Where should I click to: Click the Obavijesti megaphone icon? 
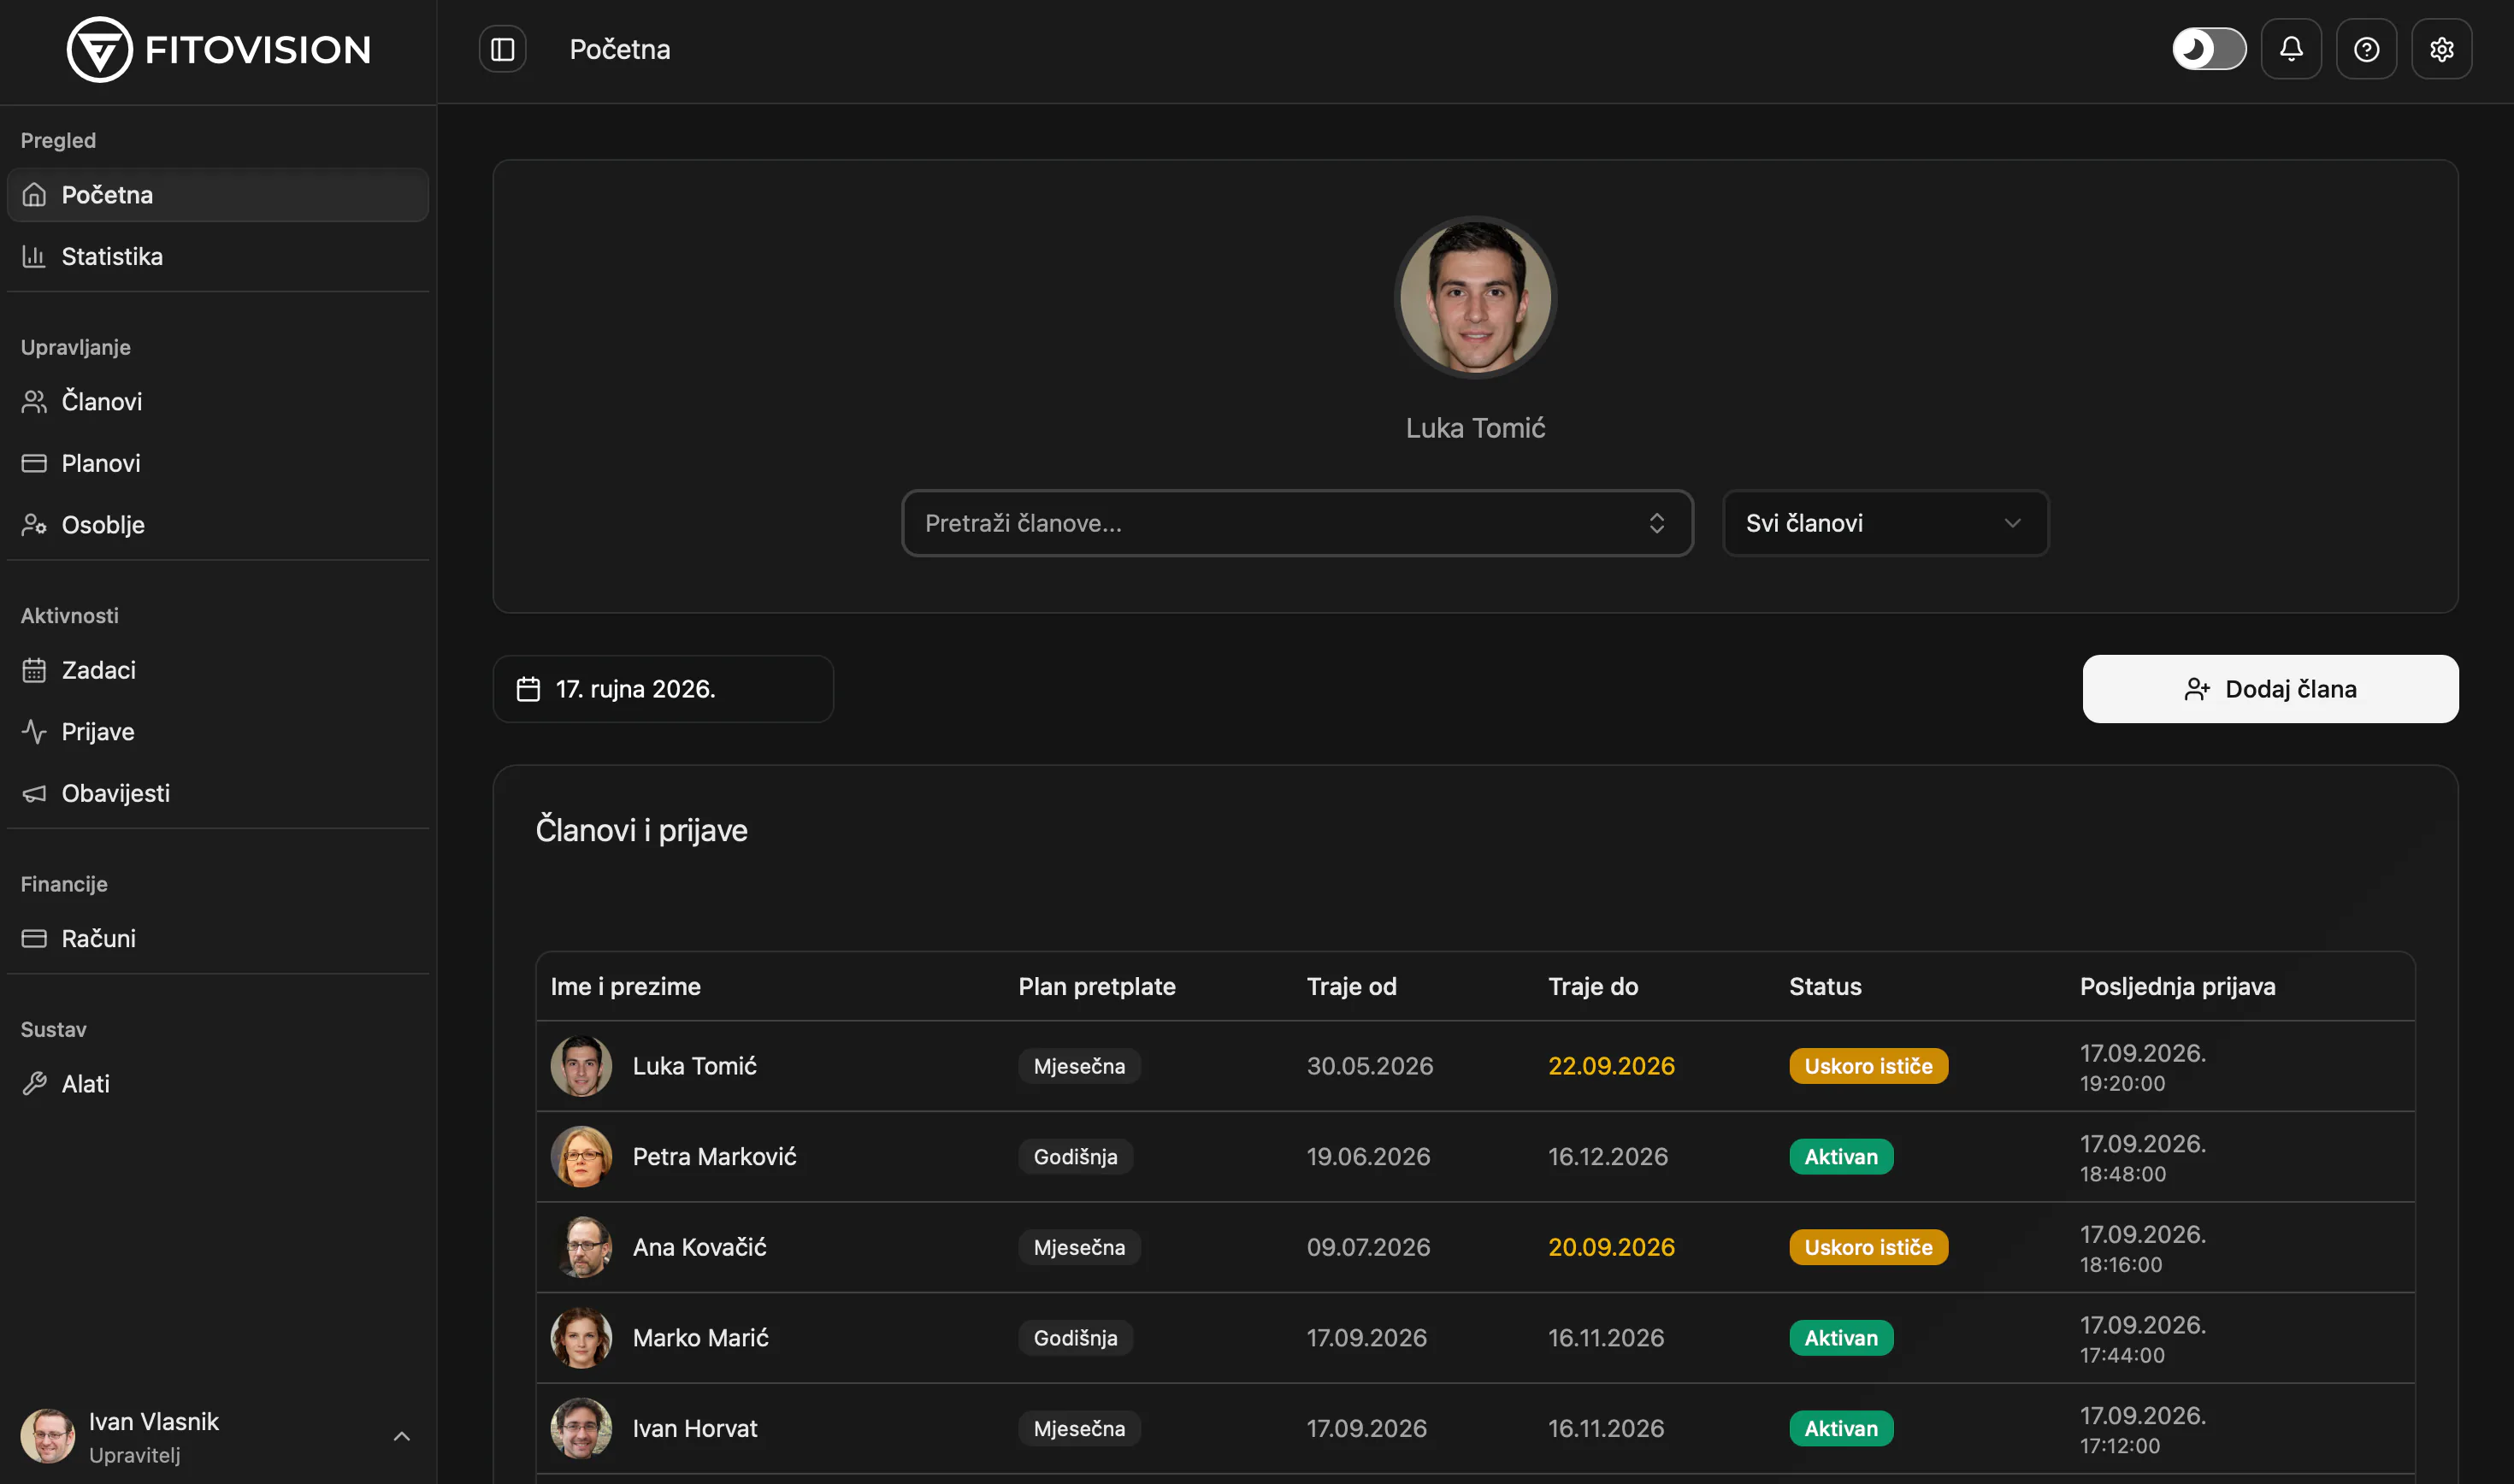(x=34, y=794)
